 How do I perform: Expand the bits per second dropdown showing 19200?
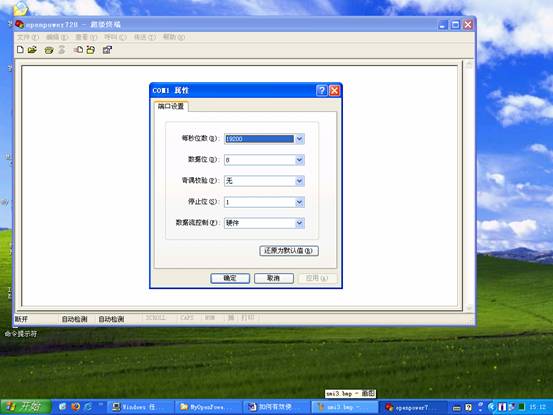point(299,139)
